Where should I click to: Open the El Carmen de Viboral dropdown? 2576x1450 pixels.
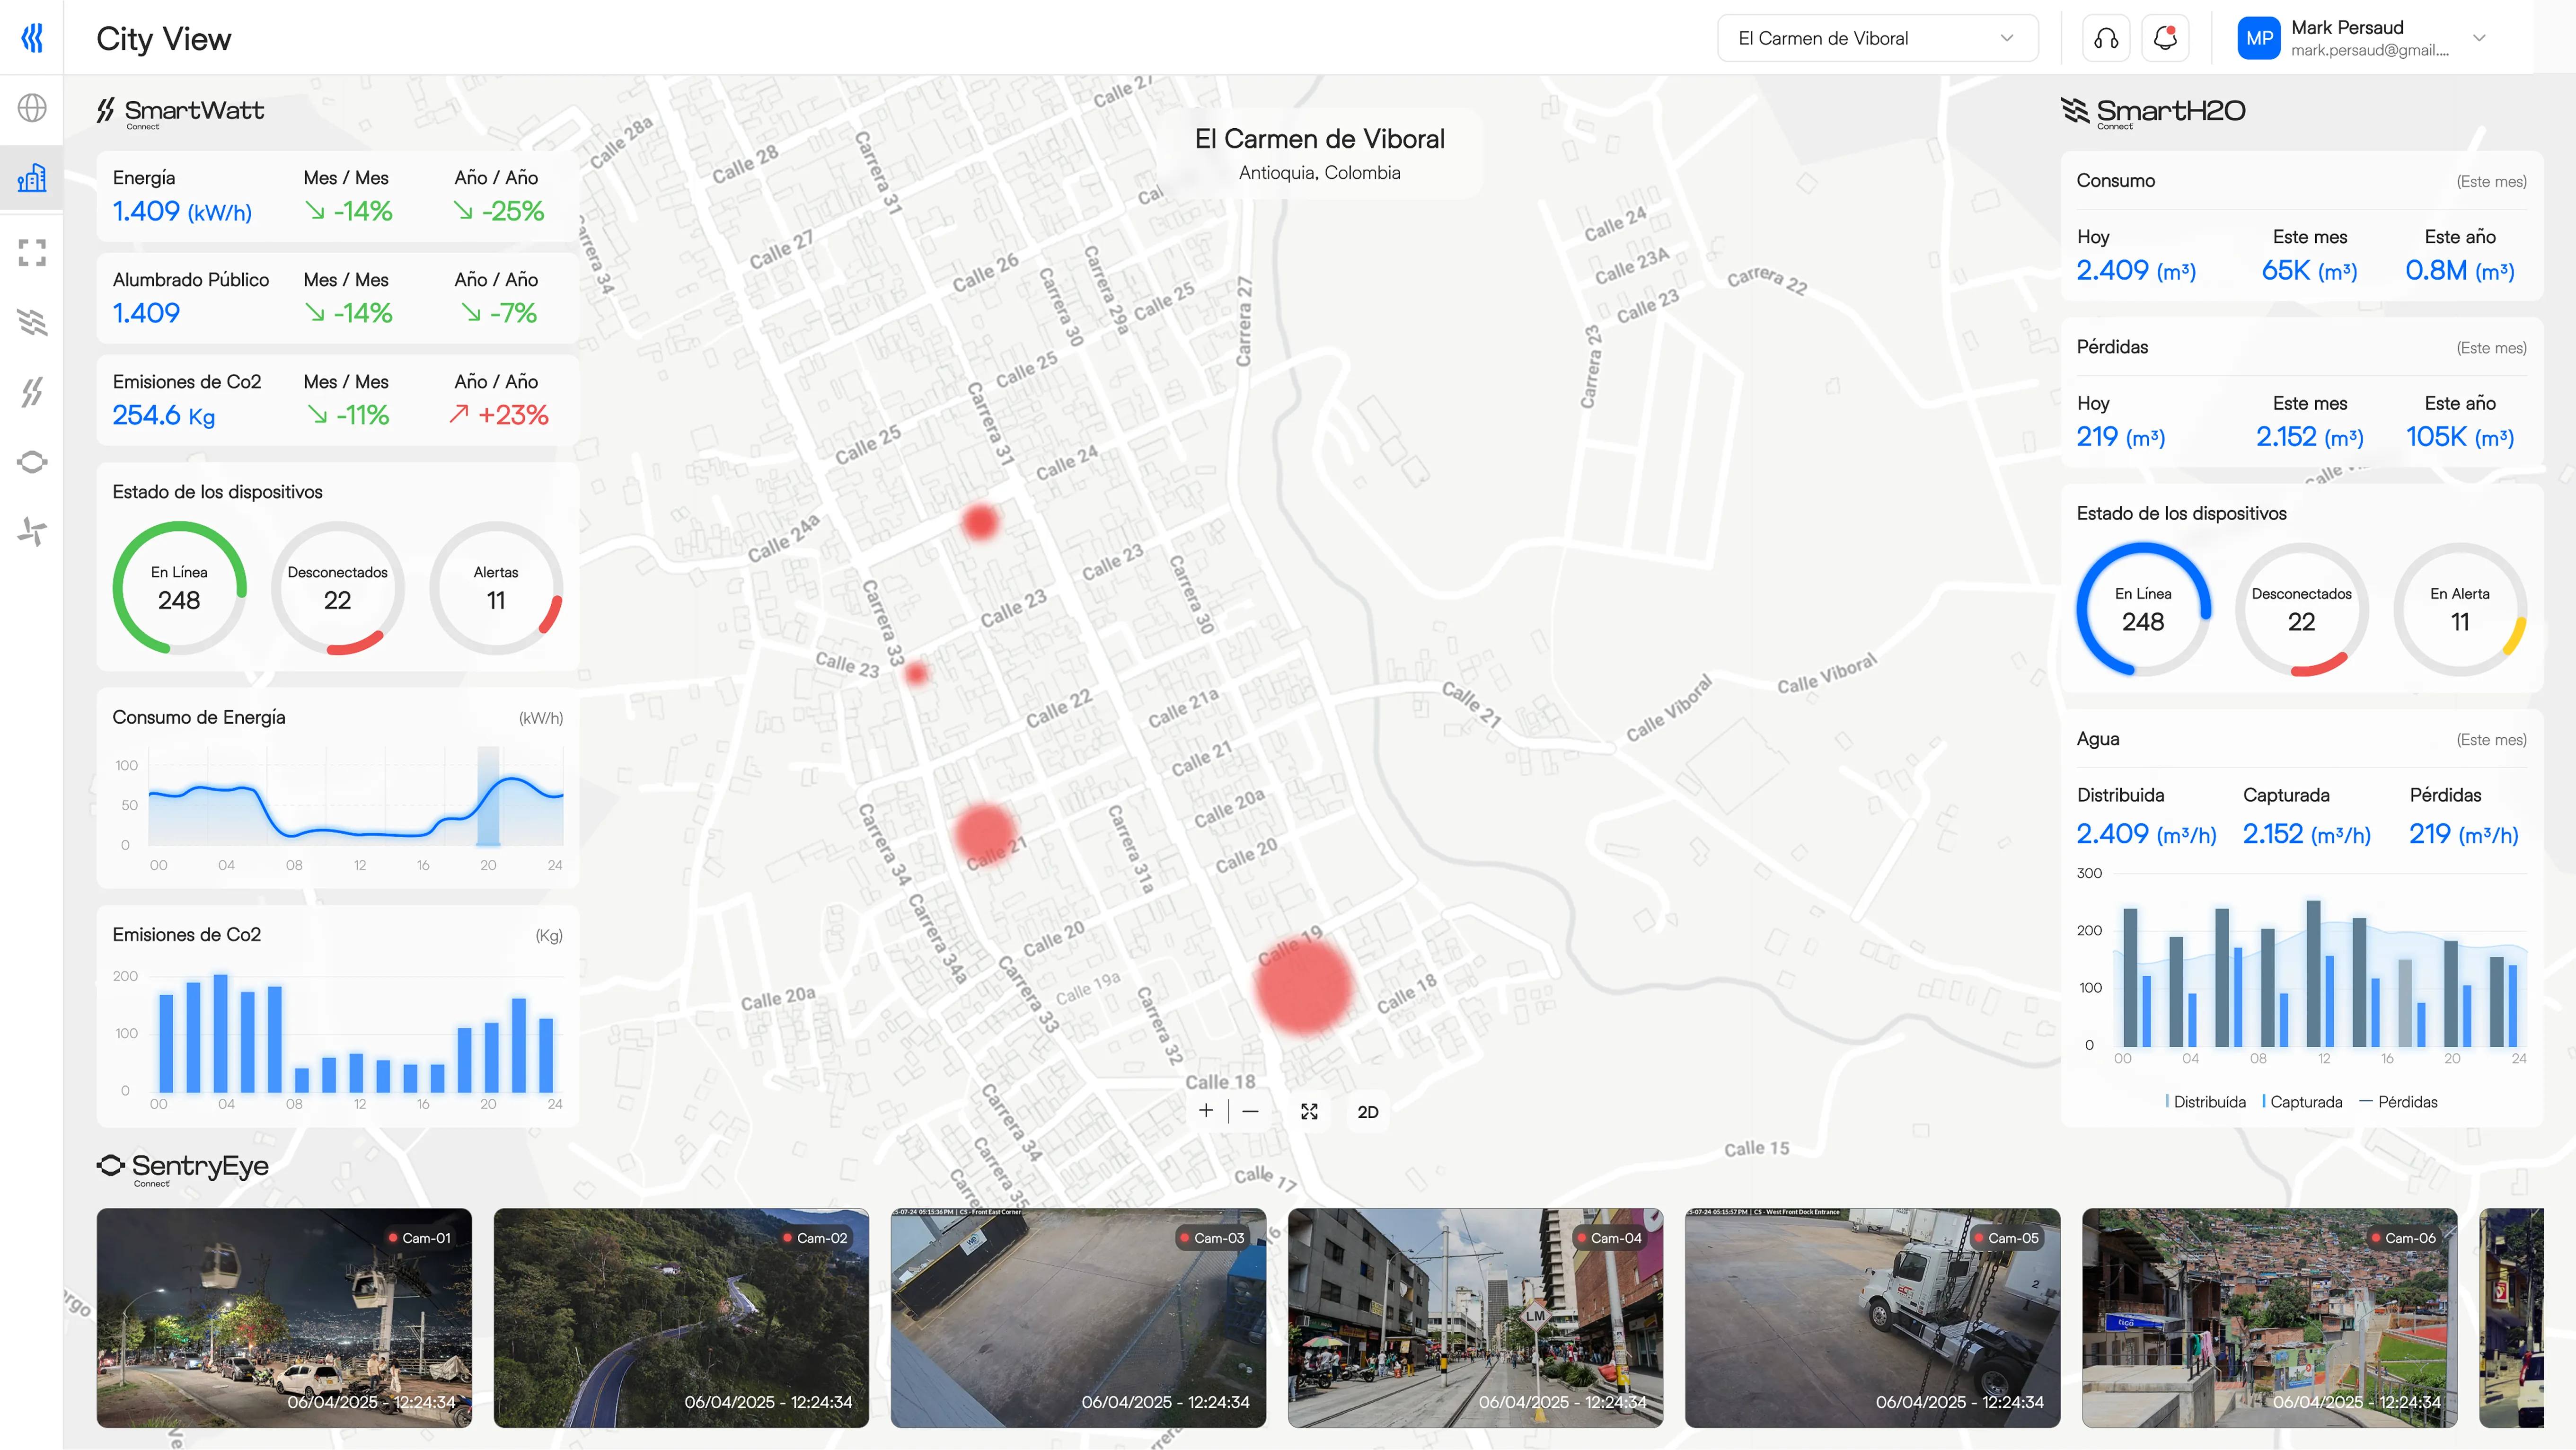click(x=1877, y=38)
